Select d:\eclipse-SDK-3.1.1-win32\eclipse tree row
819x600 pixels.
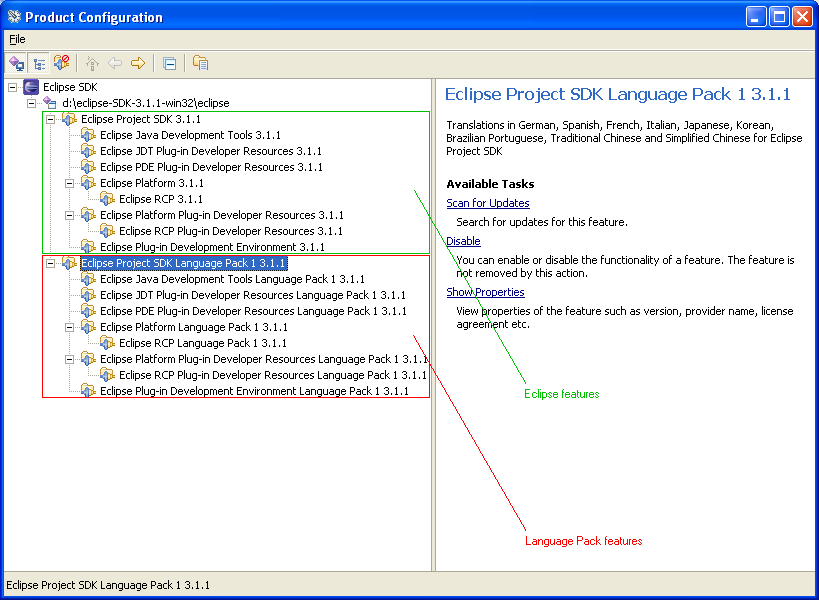146,103
